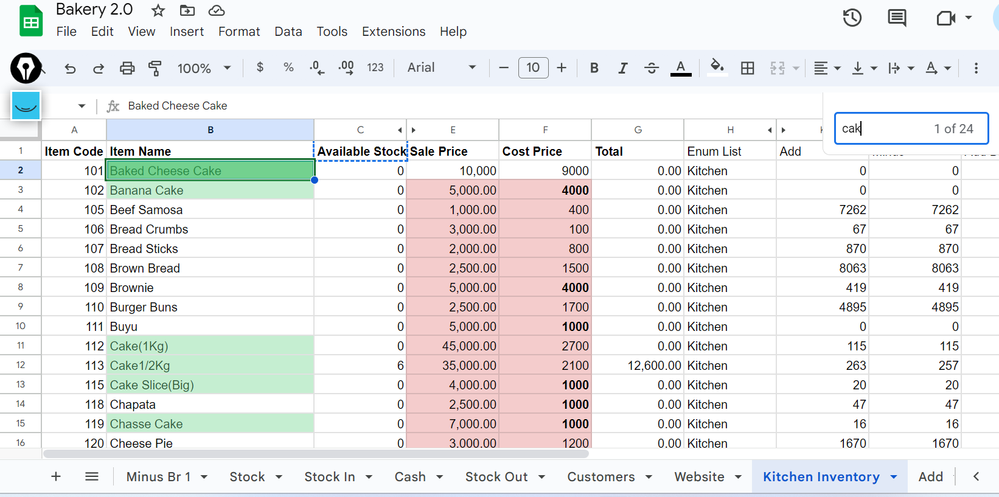Select column B header

click(210, 130)
